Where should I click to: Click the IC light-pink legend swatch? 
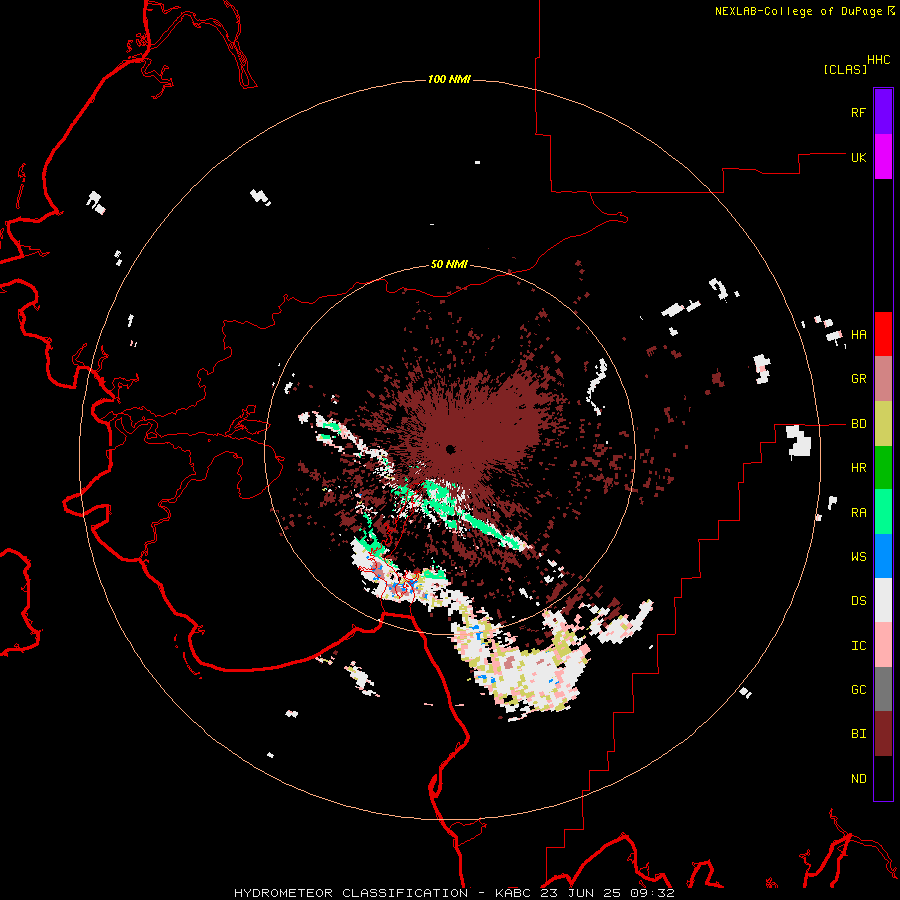[883, 645]
